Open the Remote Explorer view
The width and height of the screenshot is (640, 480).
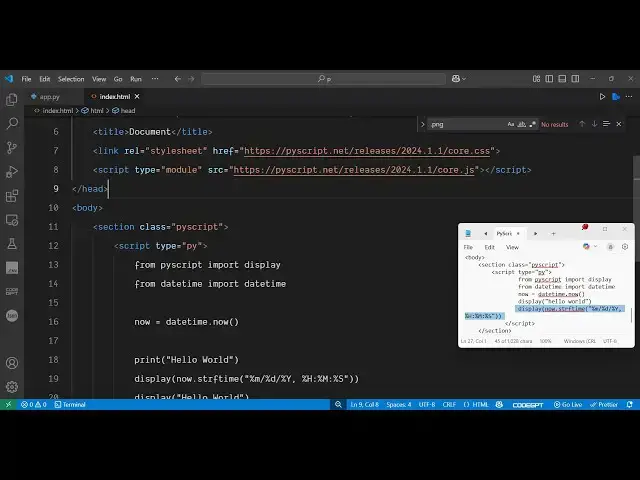12,220
